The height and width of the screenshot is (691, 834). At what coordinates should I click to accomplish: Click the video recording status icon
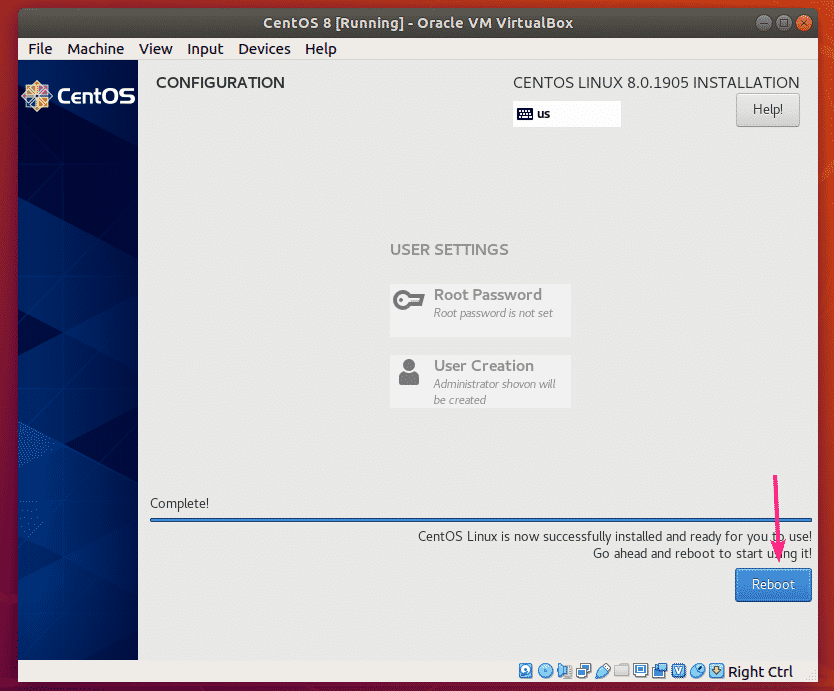pyautogui.click(x=660, y=671)
